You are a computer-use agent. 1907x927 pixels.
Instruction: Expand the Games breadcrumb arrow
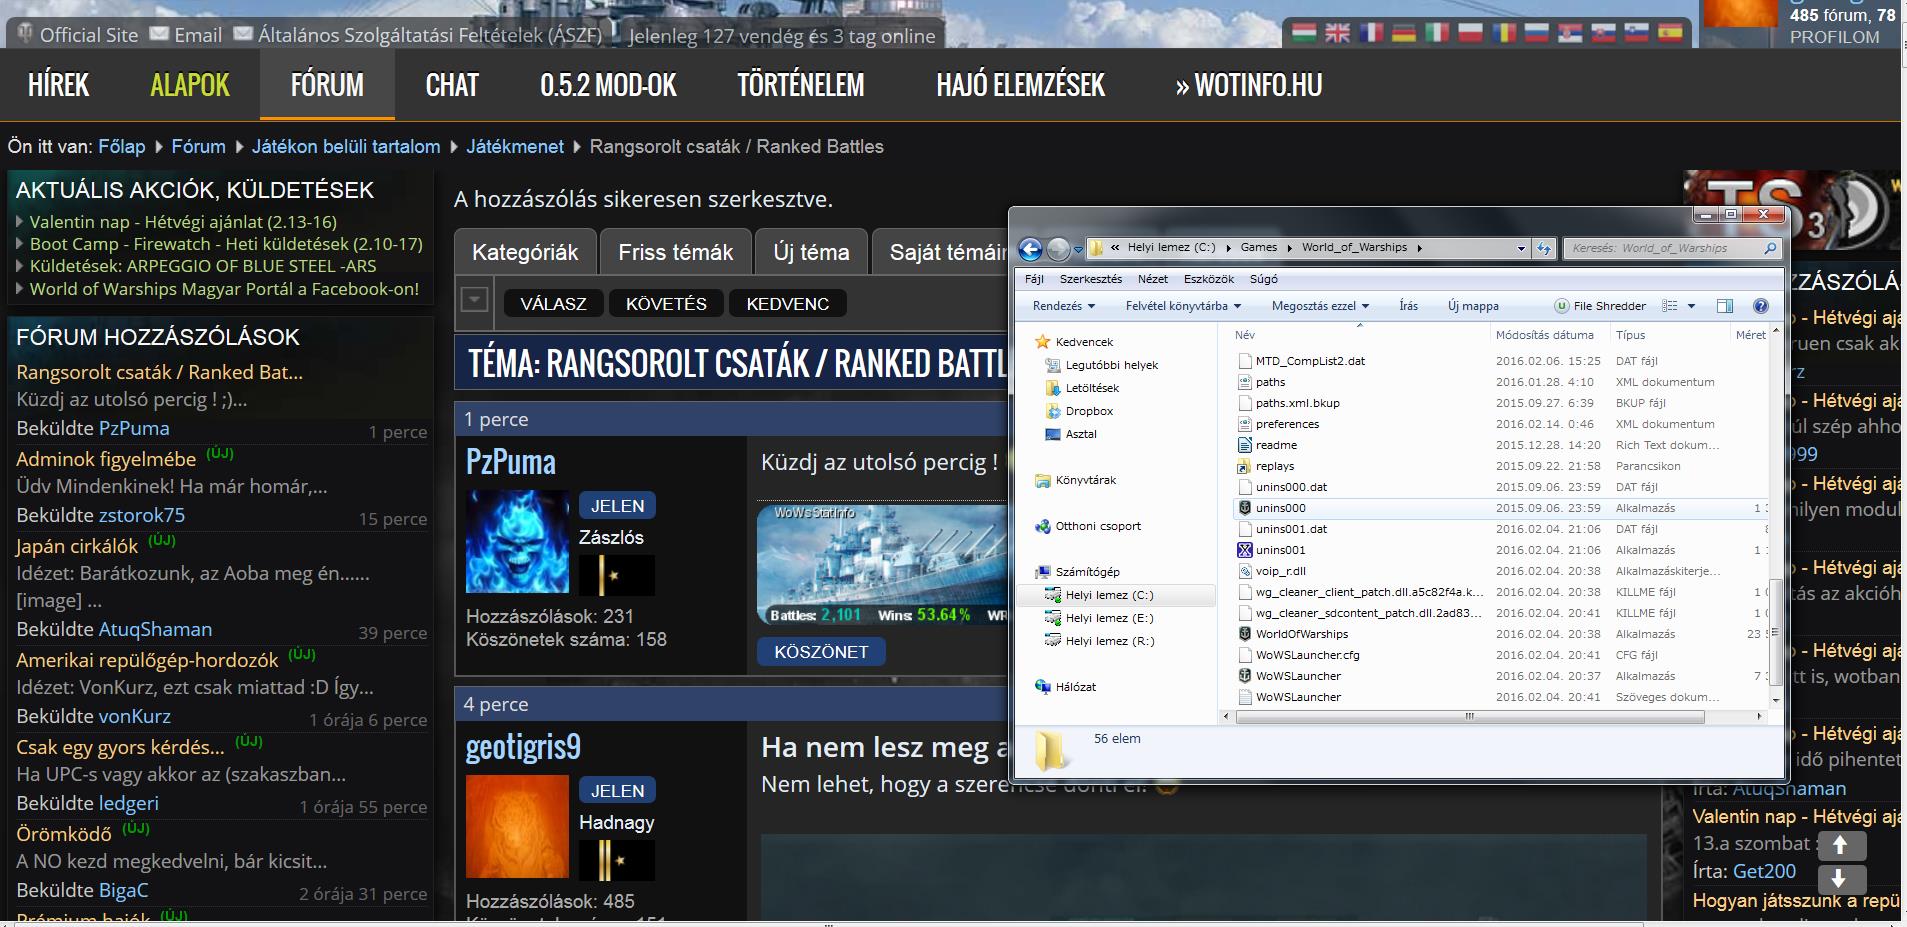(1289, 248)
